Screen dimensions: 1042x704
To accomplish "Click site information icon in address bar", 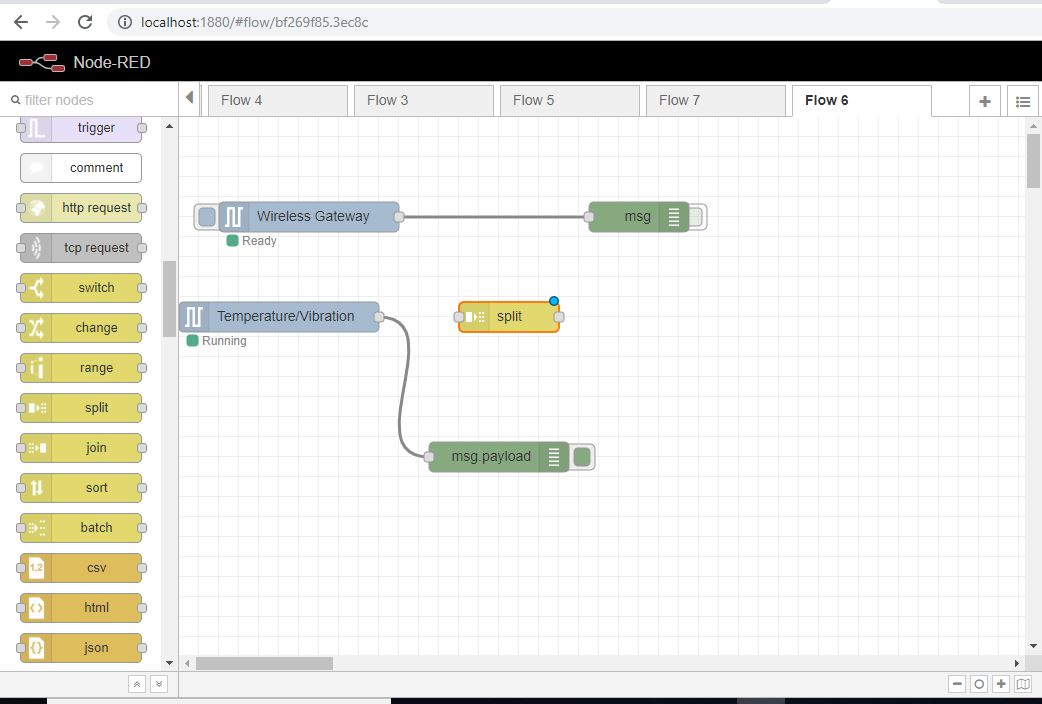I will pyautogui.click(x=124, y=22).
